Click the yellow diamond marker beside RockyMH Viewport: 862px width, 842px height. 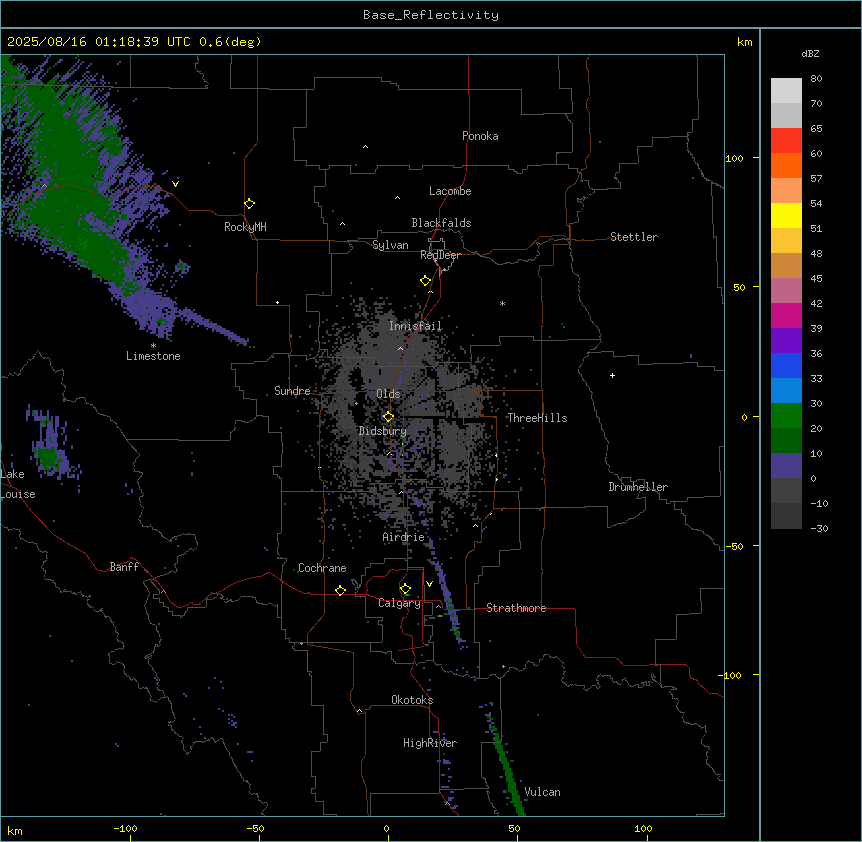(x=249, y=204)
